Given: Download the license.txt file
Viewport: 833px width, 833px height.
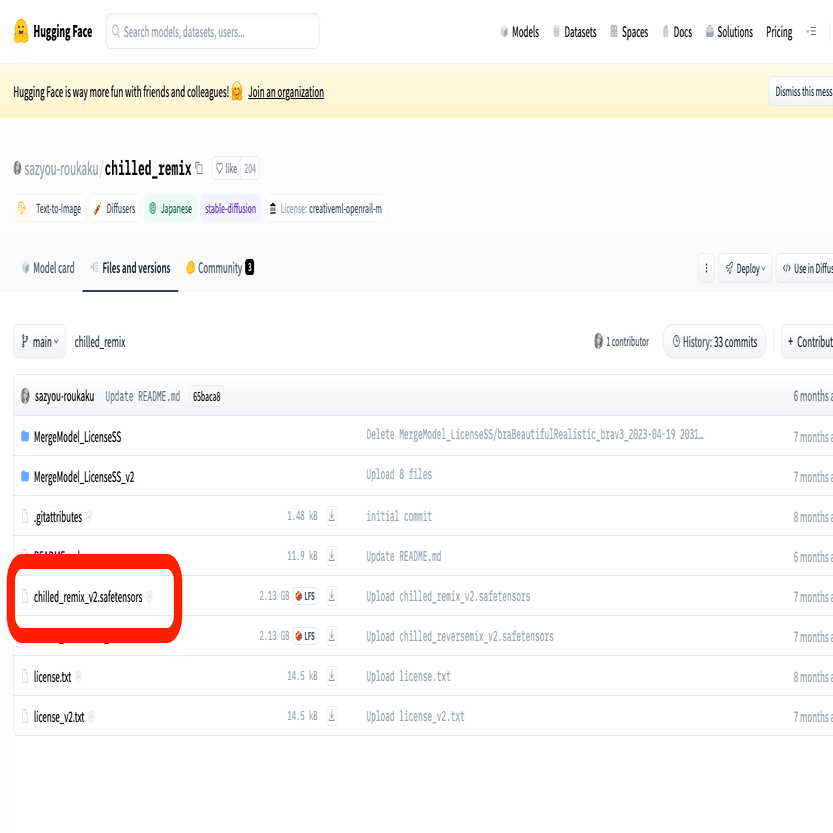Looking at the screenshot, I should [332, 676].
